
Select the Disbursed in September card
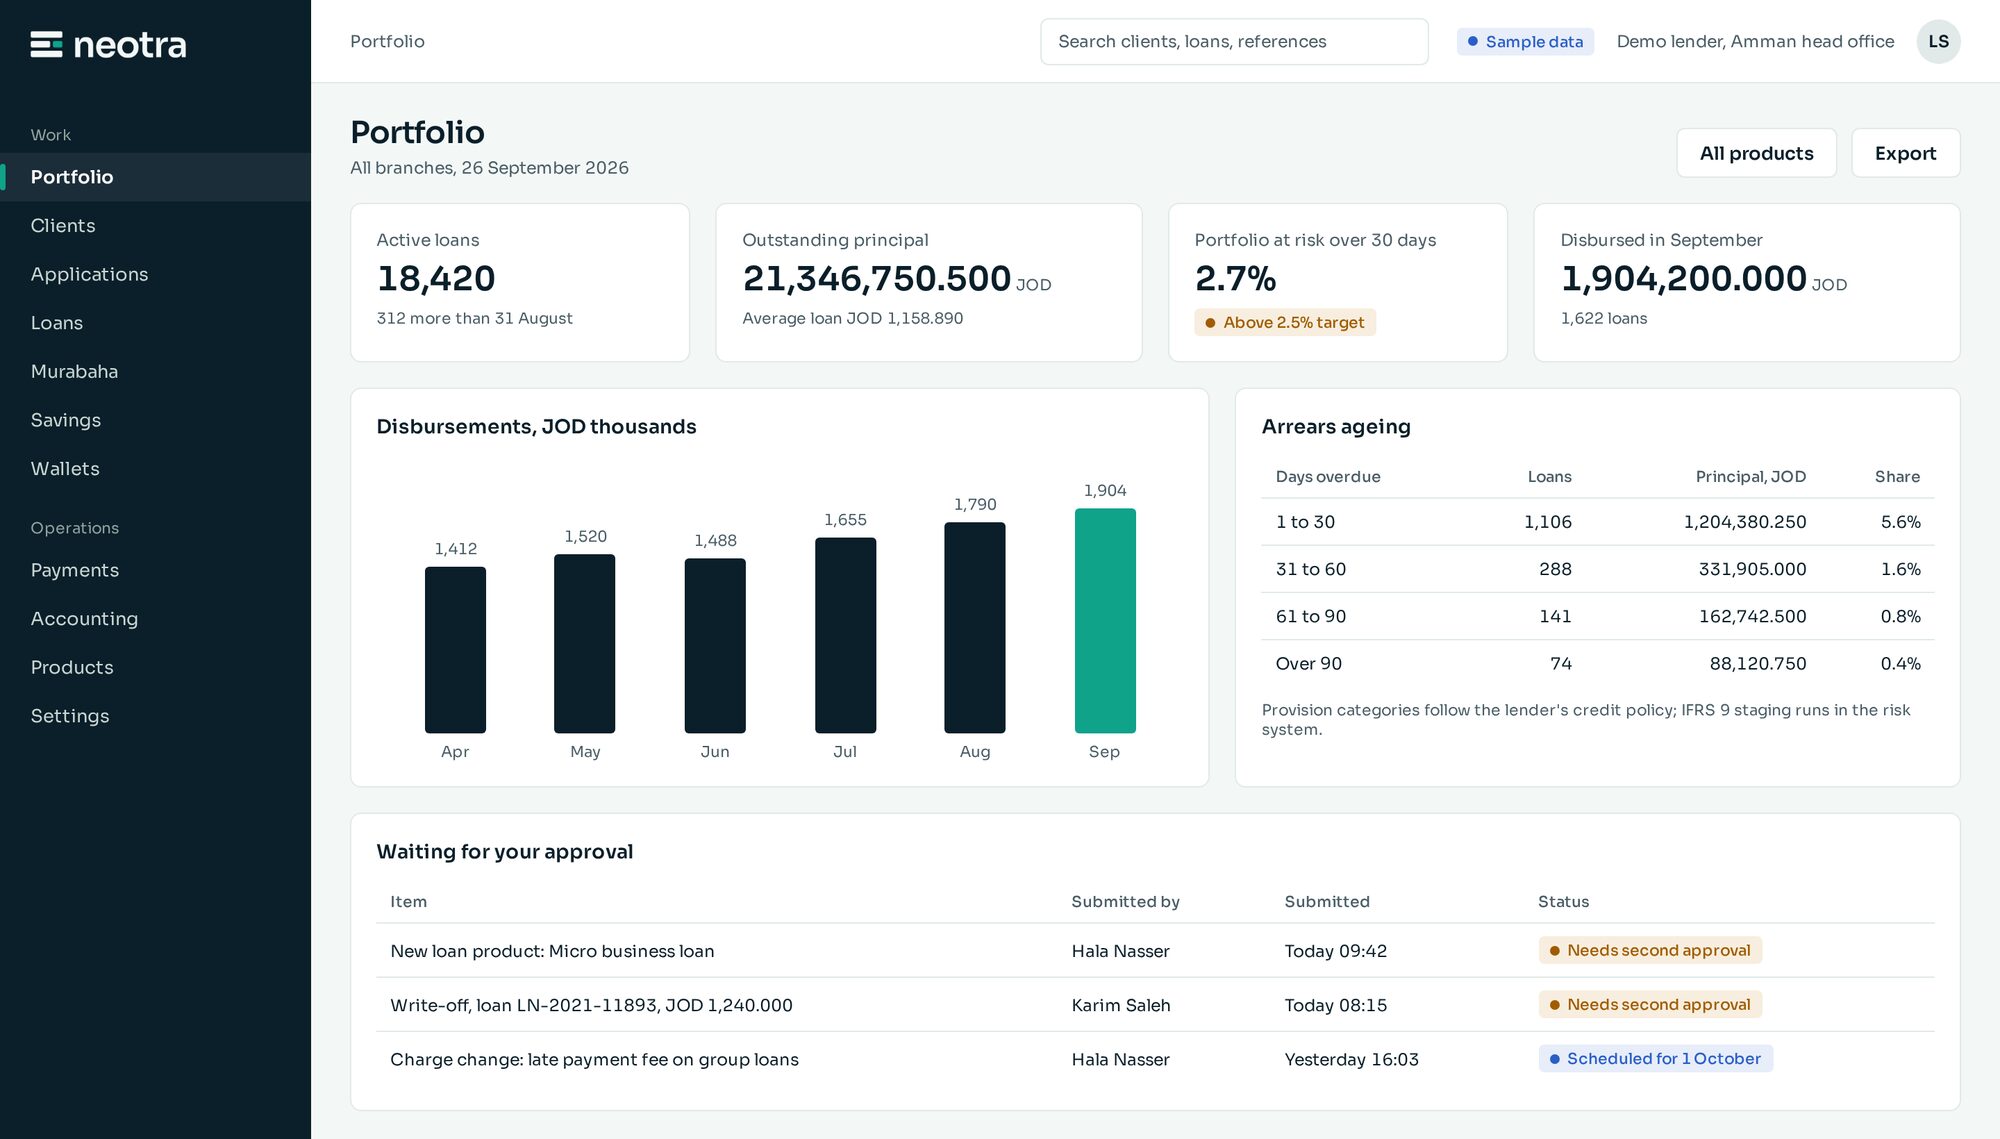tap(1747, 282)
